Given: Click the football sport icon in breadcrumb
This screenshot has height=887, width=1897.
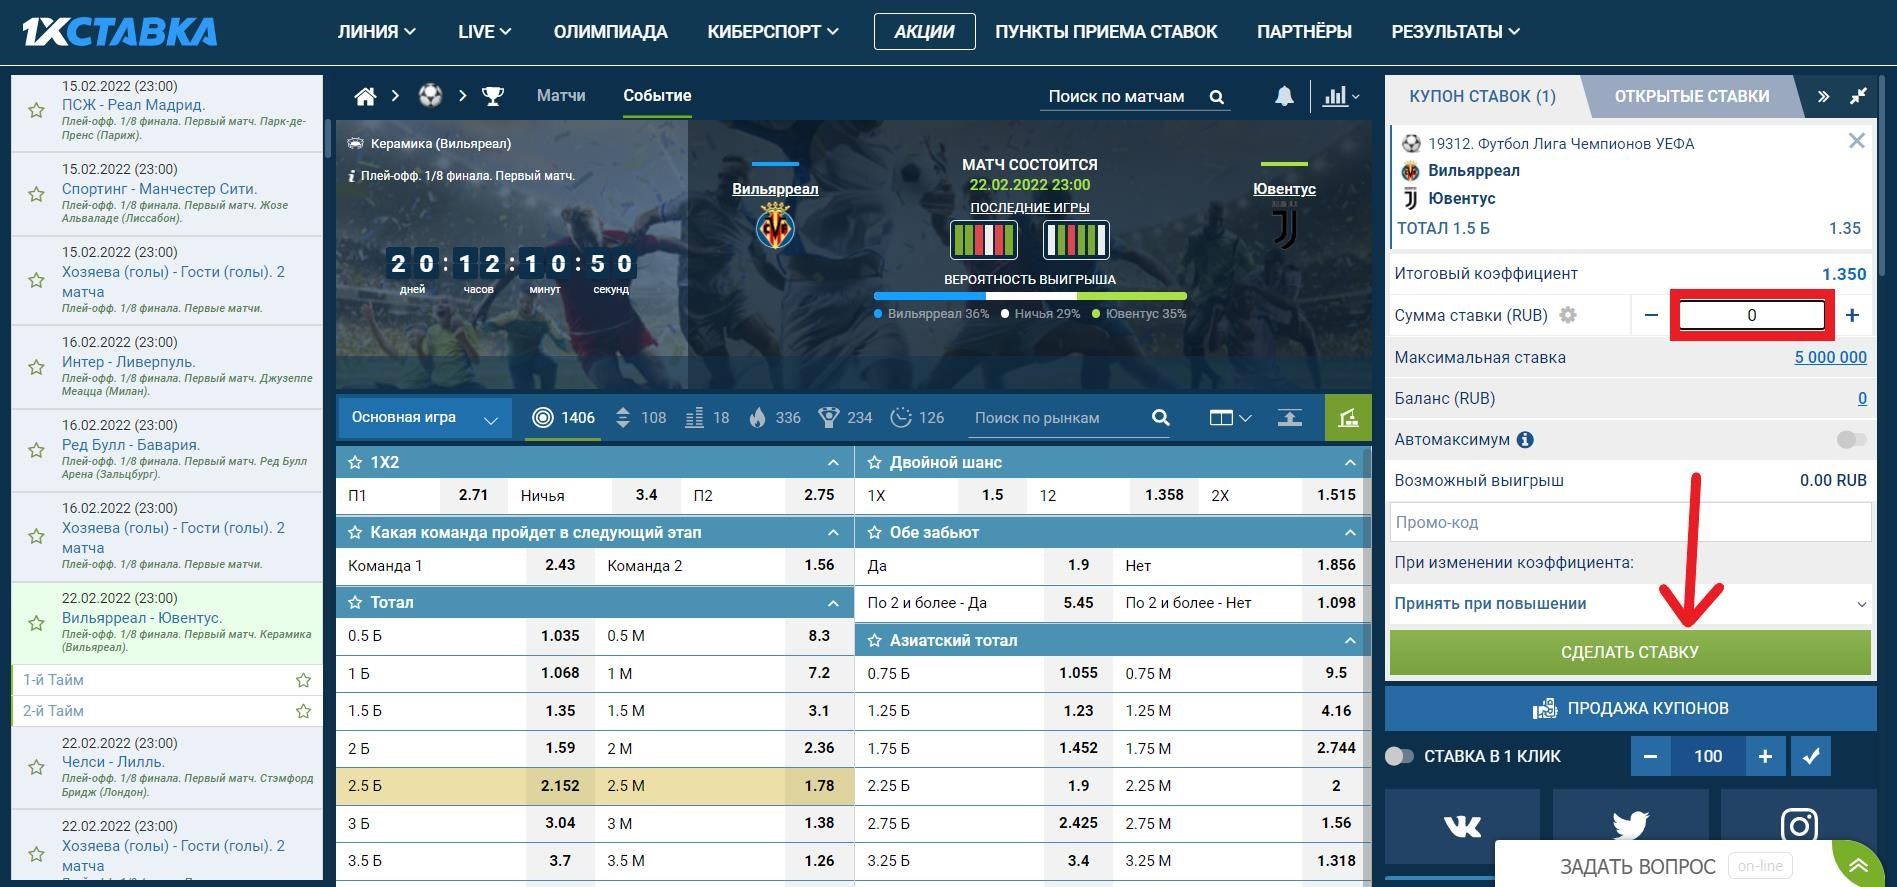Looking at the screenshot, I should pos(430,96).
